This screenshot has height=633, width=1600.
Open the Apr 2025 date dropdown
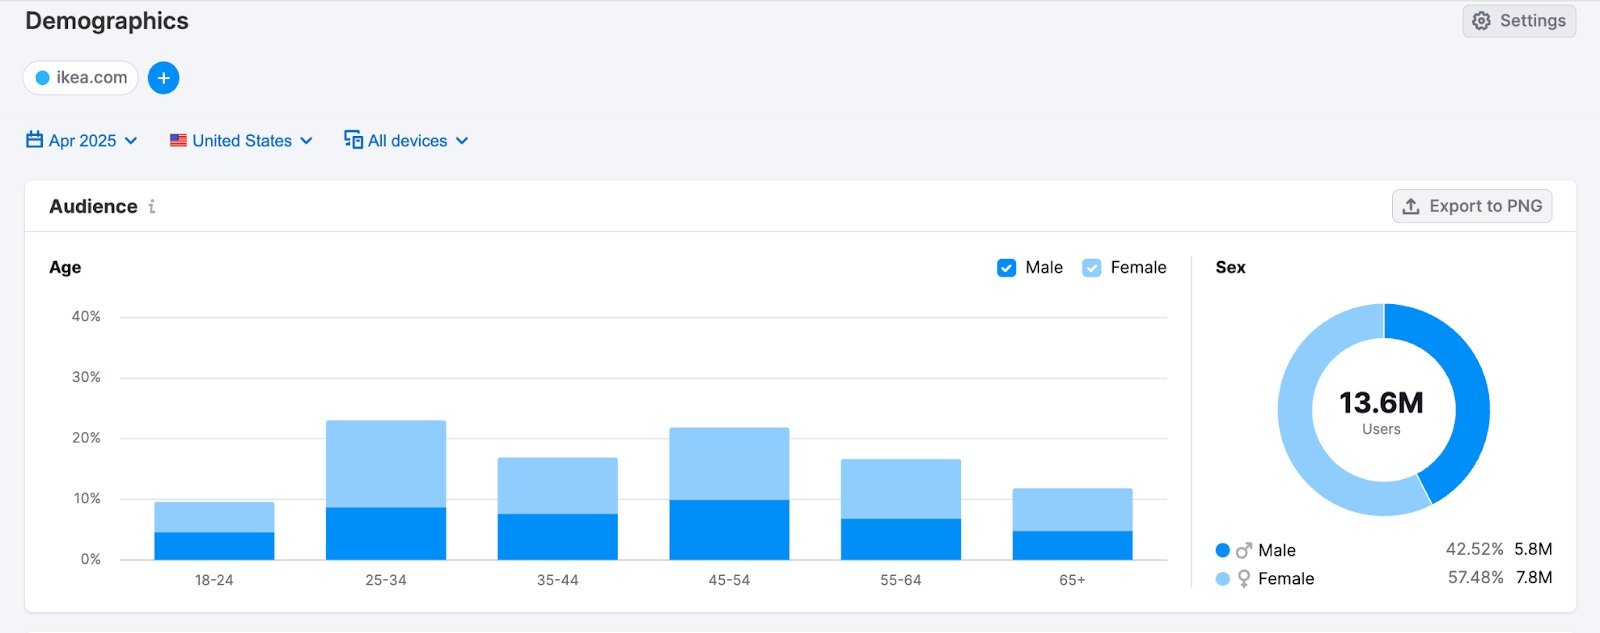point(82,141)
